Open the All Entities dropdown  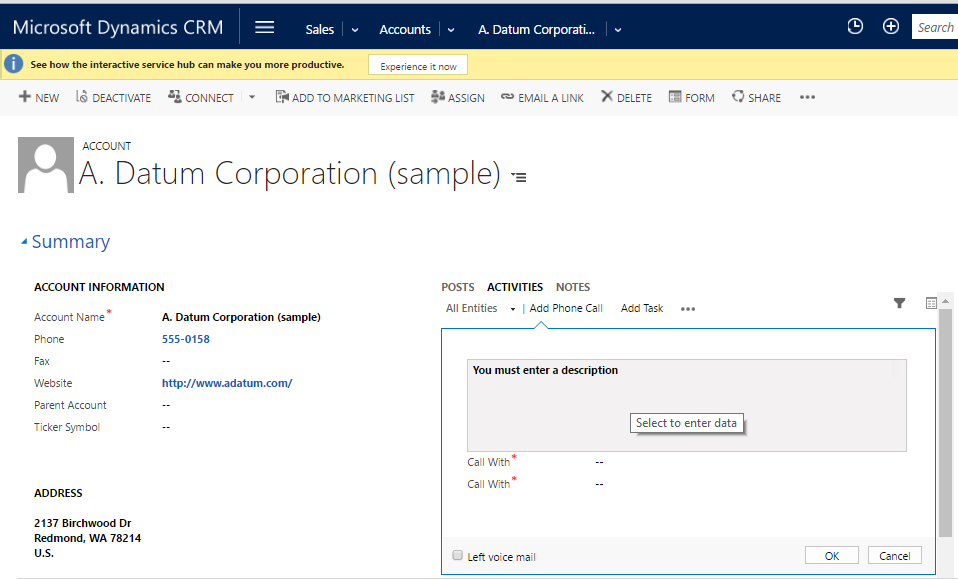[477, 308]
